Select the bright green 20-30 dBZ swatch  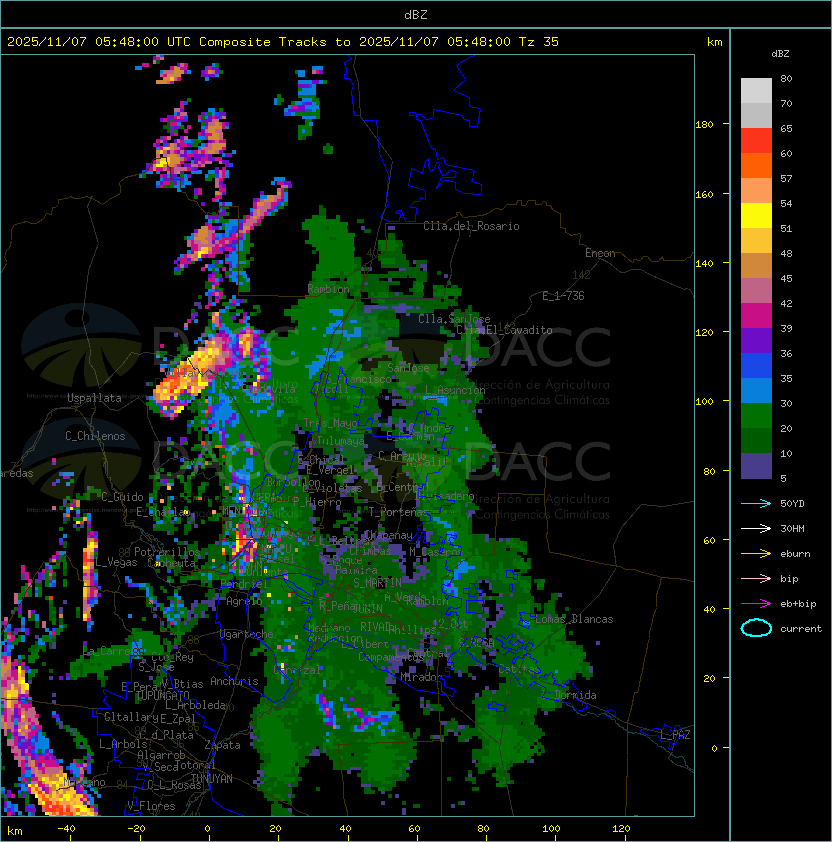pyautogui.click(x=756, y=416)
